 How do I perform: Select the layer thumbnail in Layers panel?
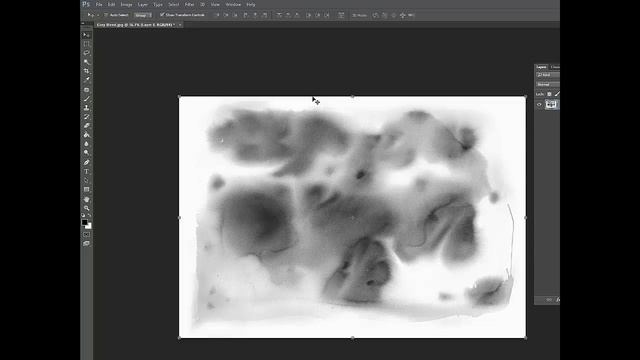[551, 105]
